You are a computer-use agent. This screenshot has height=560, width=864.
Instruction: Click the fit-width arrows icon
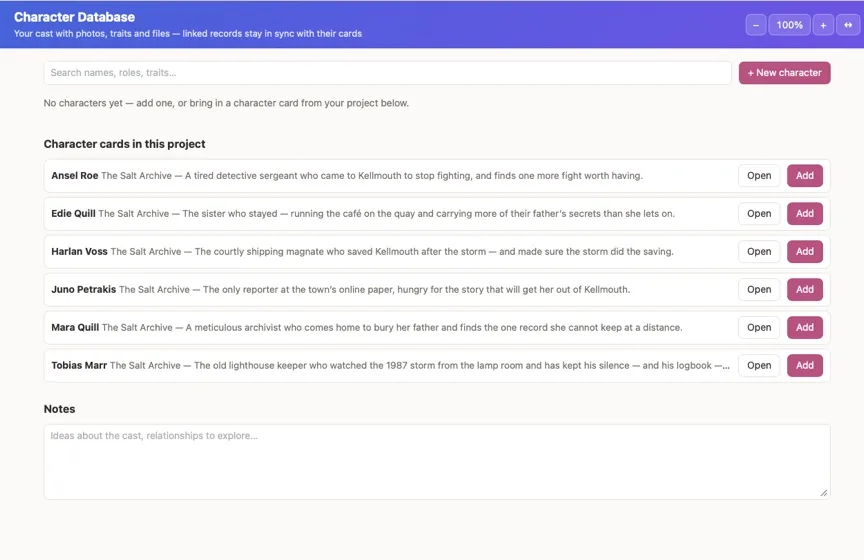847,25
